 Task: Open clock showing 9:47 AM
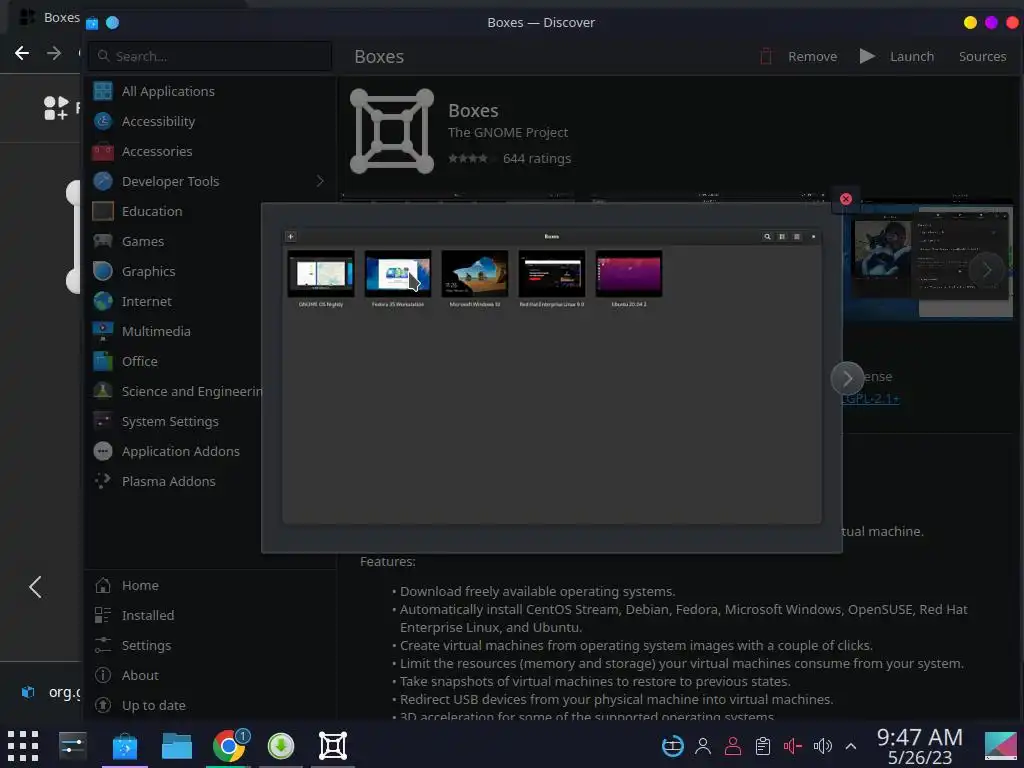(920, 746)
